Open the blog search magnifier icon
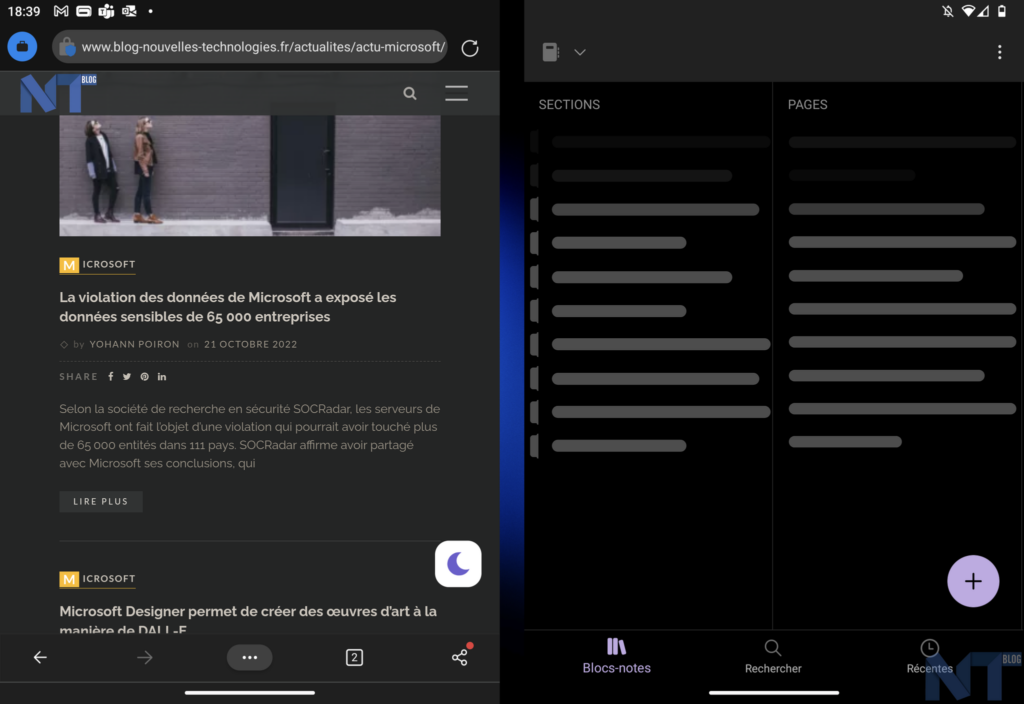 click(409, 93)
